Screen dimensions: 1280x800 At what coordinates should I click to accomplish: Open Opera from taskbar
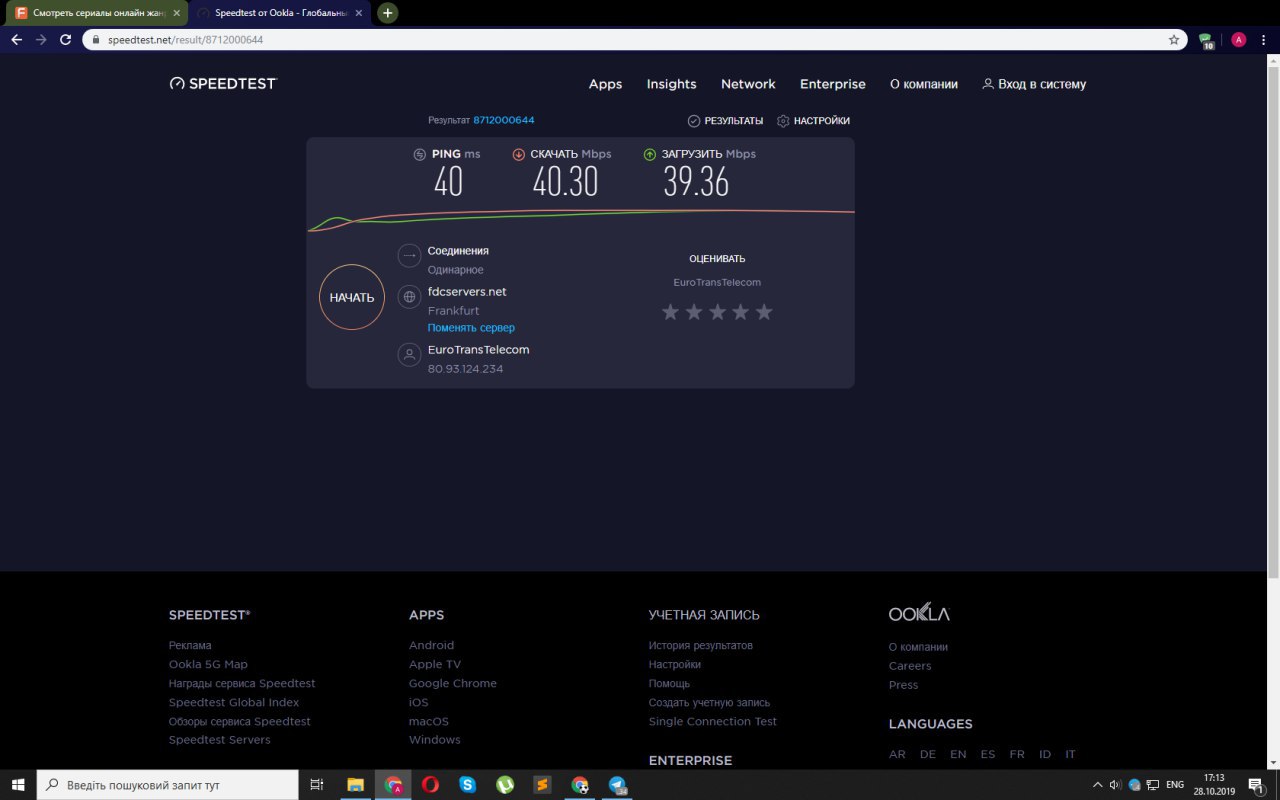430,785
